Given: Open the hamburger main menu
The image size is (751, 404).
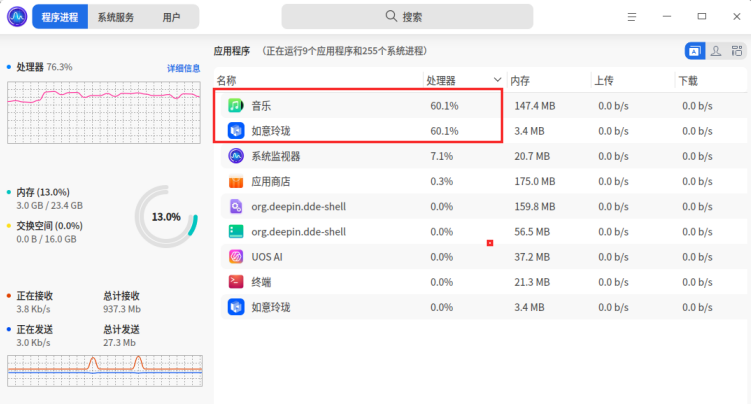Looking at the screenshot, I should [632, 17].
